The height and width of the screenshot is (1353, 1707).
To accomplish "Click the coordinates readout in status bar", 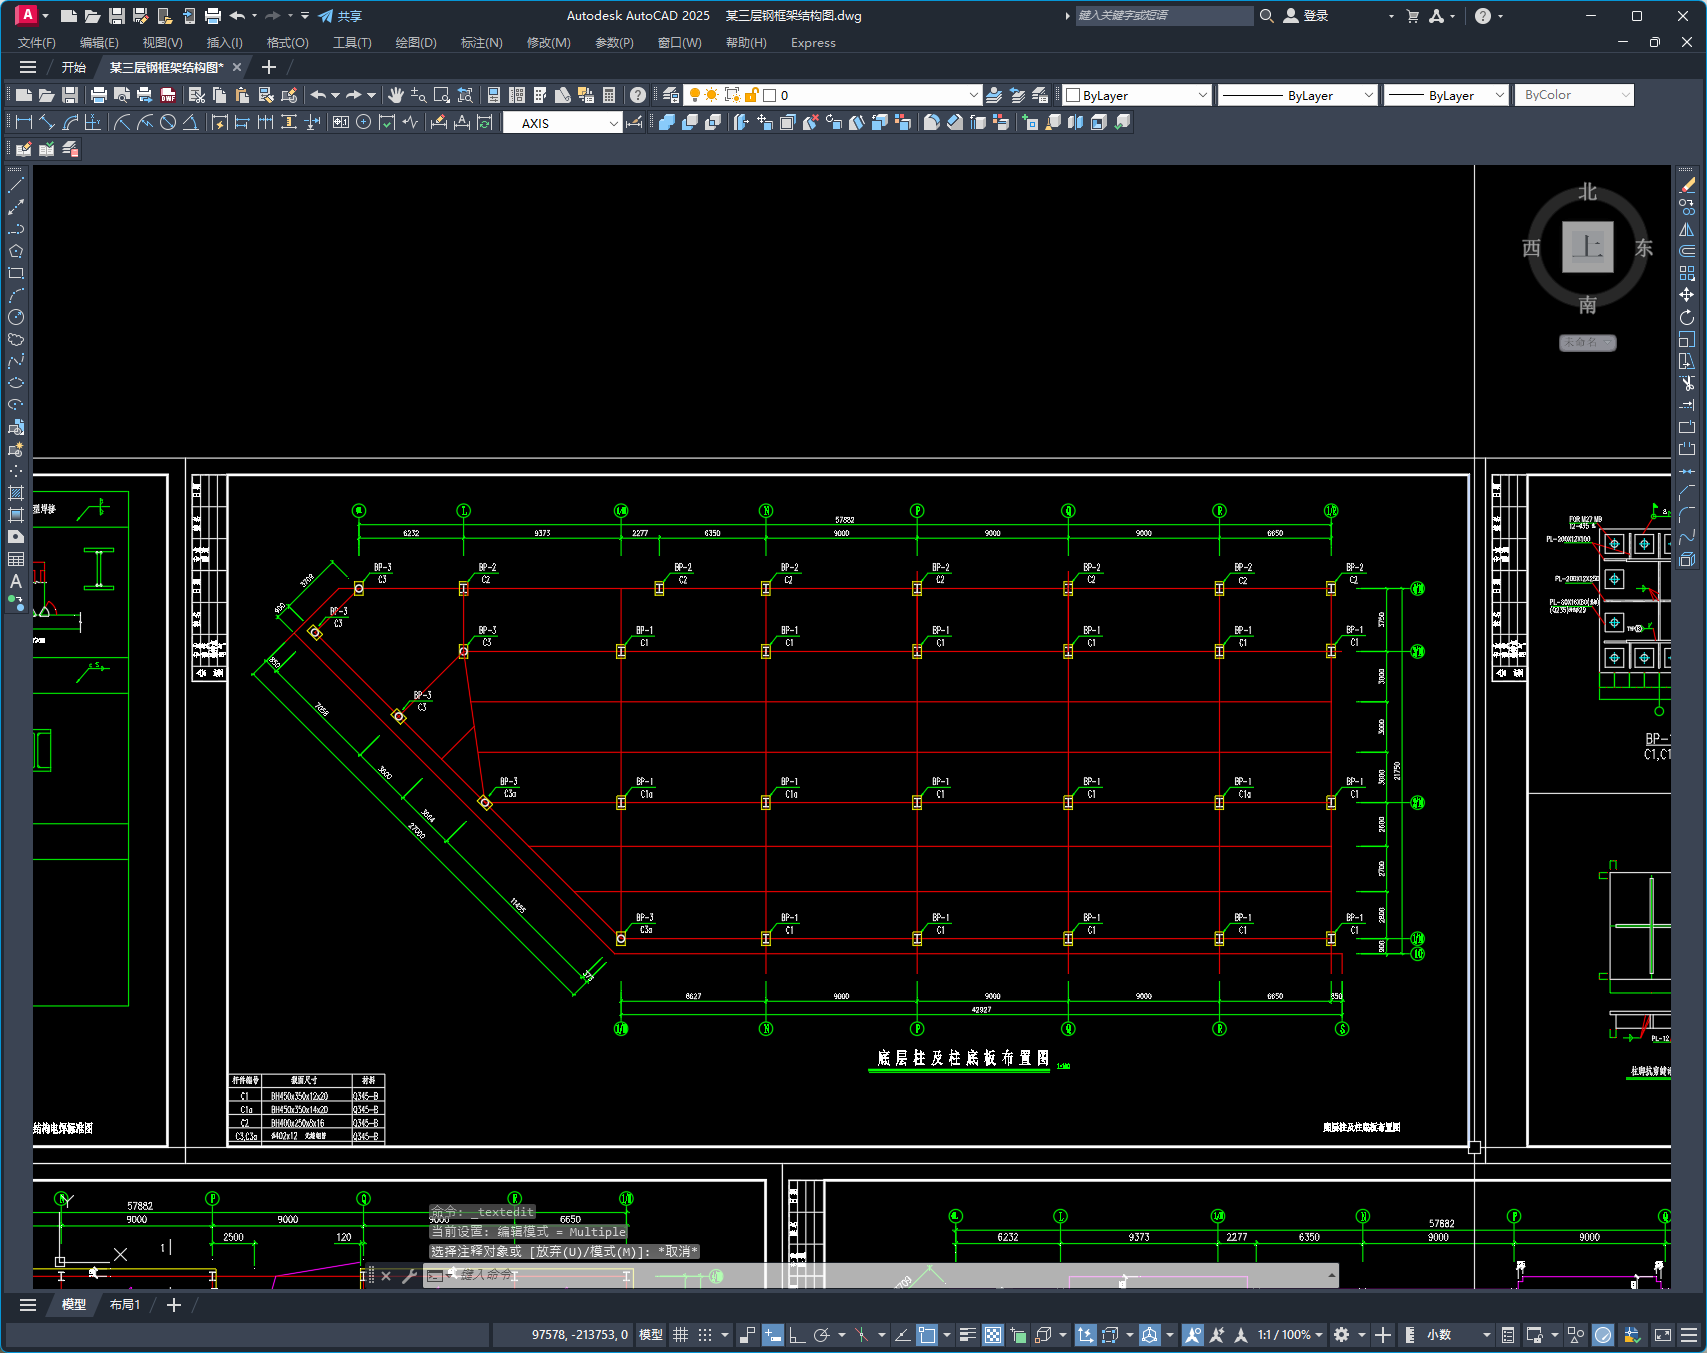I will 580,1335.
